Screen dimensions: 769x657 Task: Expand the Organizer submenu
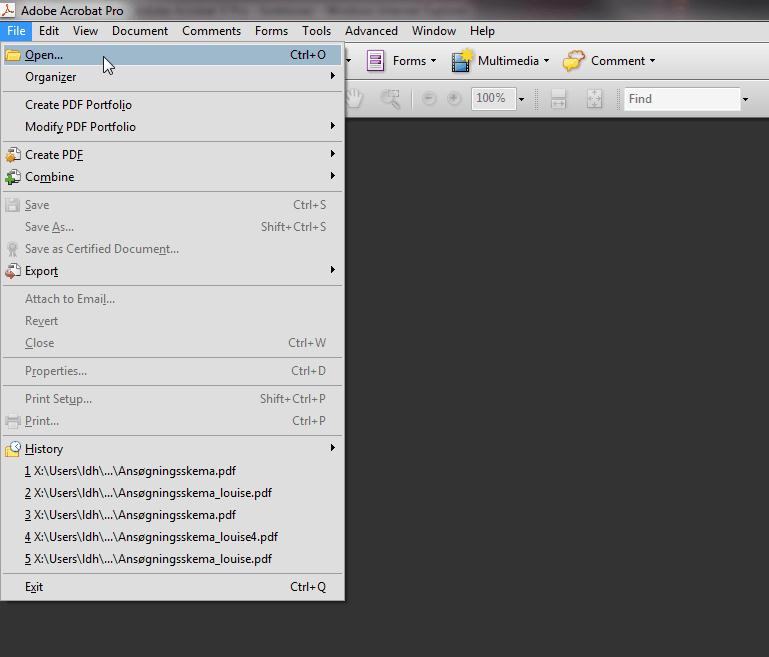pyautogui.click(x=333, y=76)
